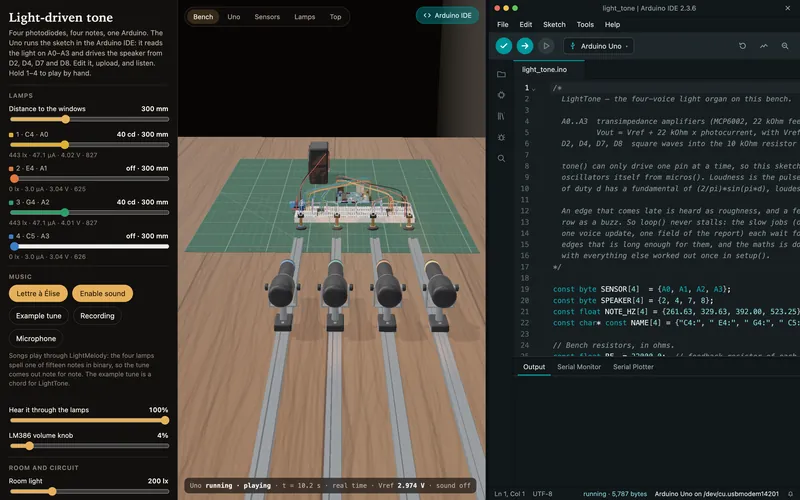Click the green square marker for lamp 3 G4

click(11, 203)
